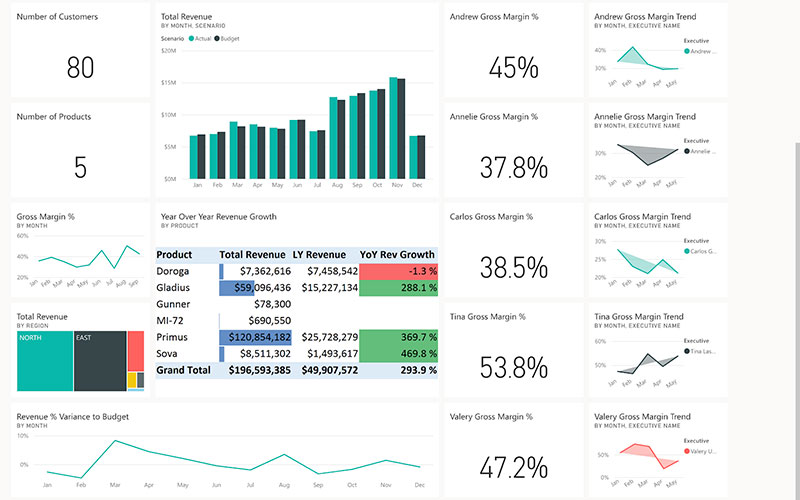This screenshot has width=800, height=500.
Task: Sort by the YoY Rev Growth header
Action: pos(397,255)
